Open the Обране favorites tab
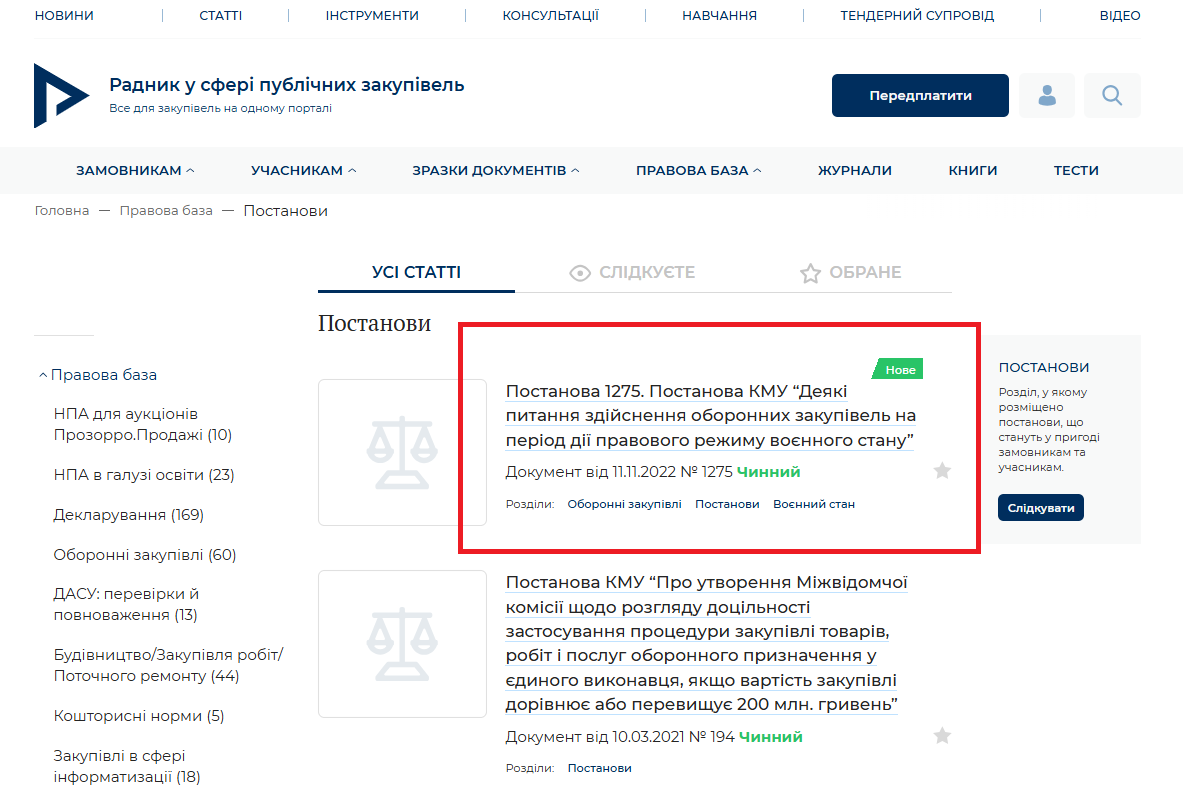The height and width of the screenshot is (800, 1183). click(x=850, y=273)
